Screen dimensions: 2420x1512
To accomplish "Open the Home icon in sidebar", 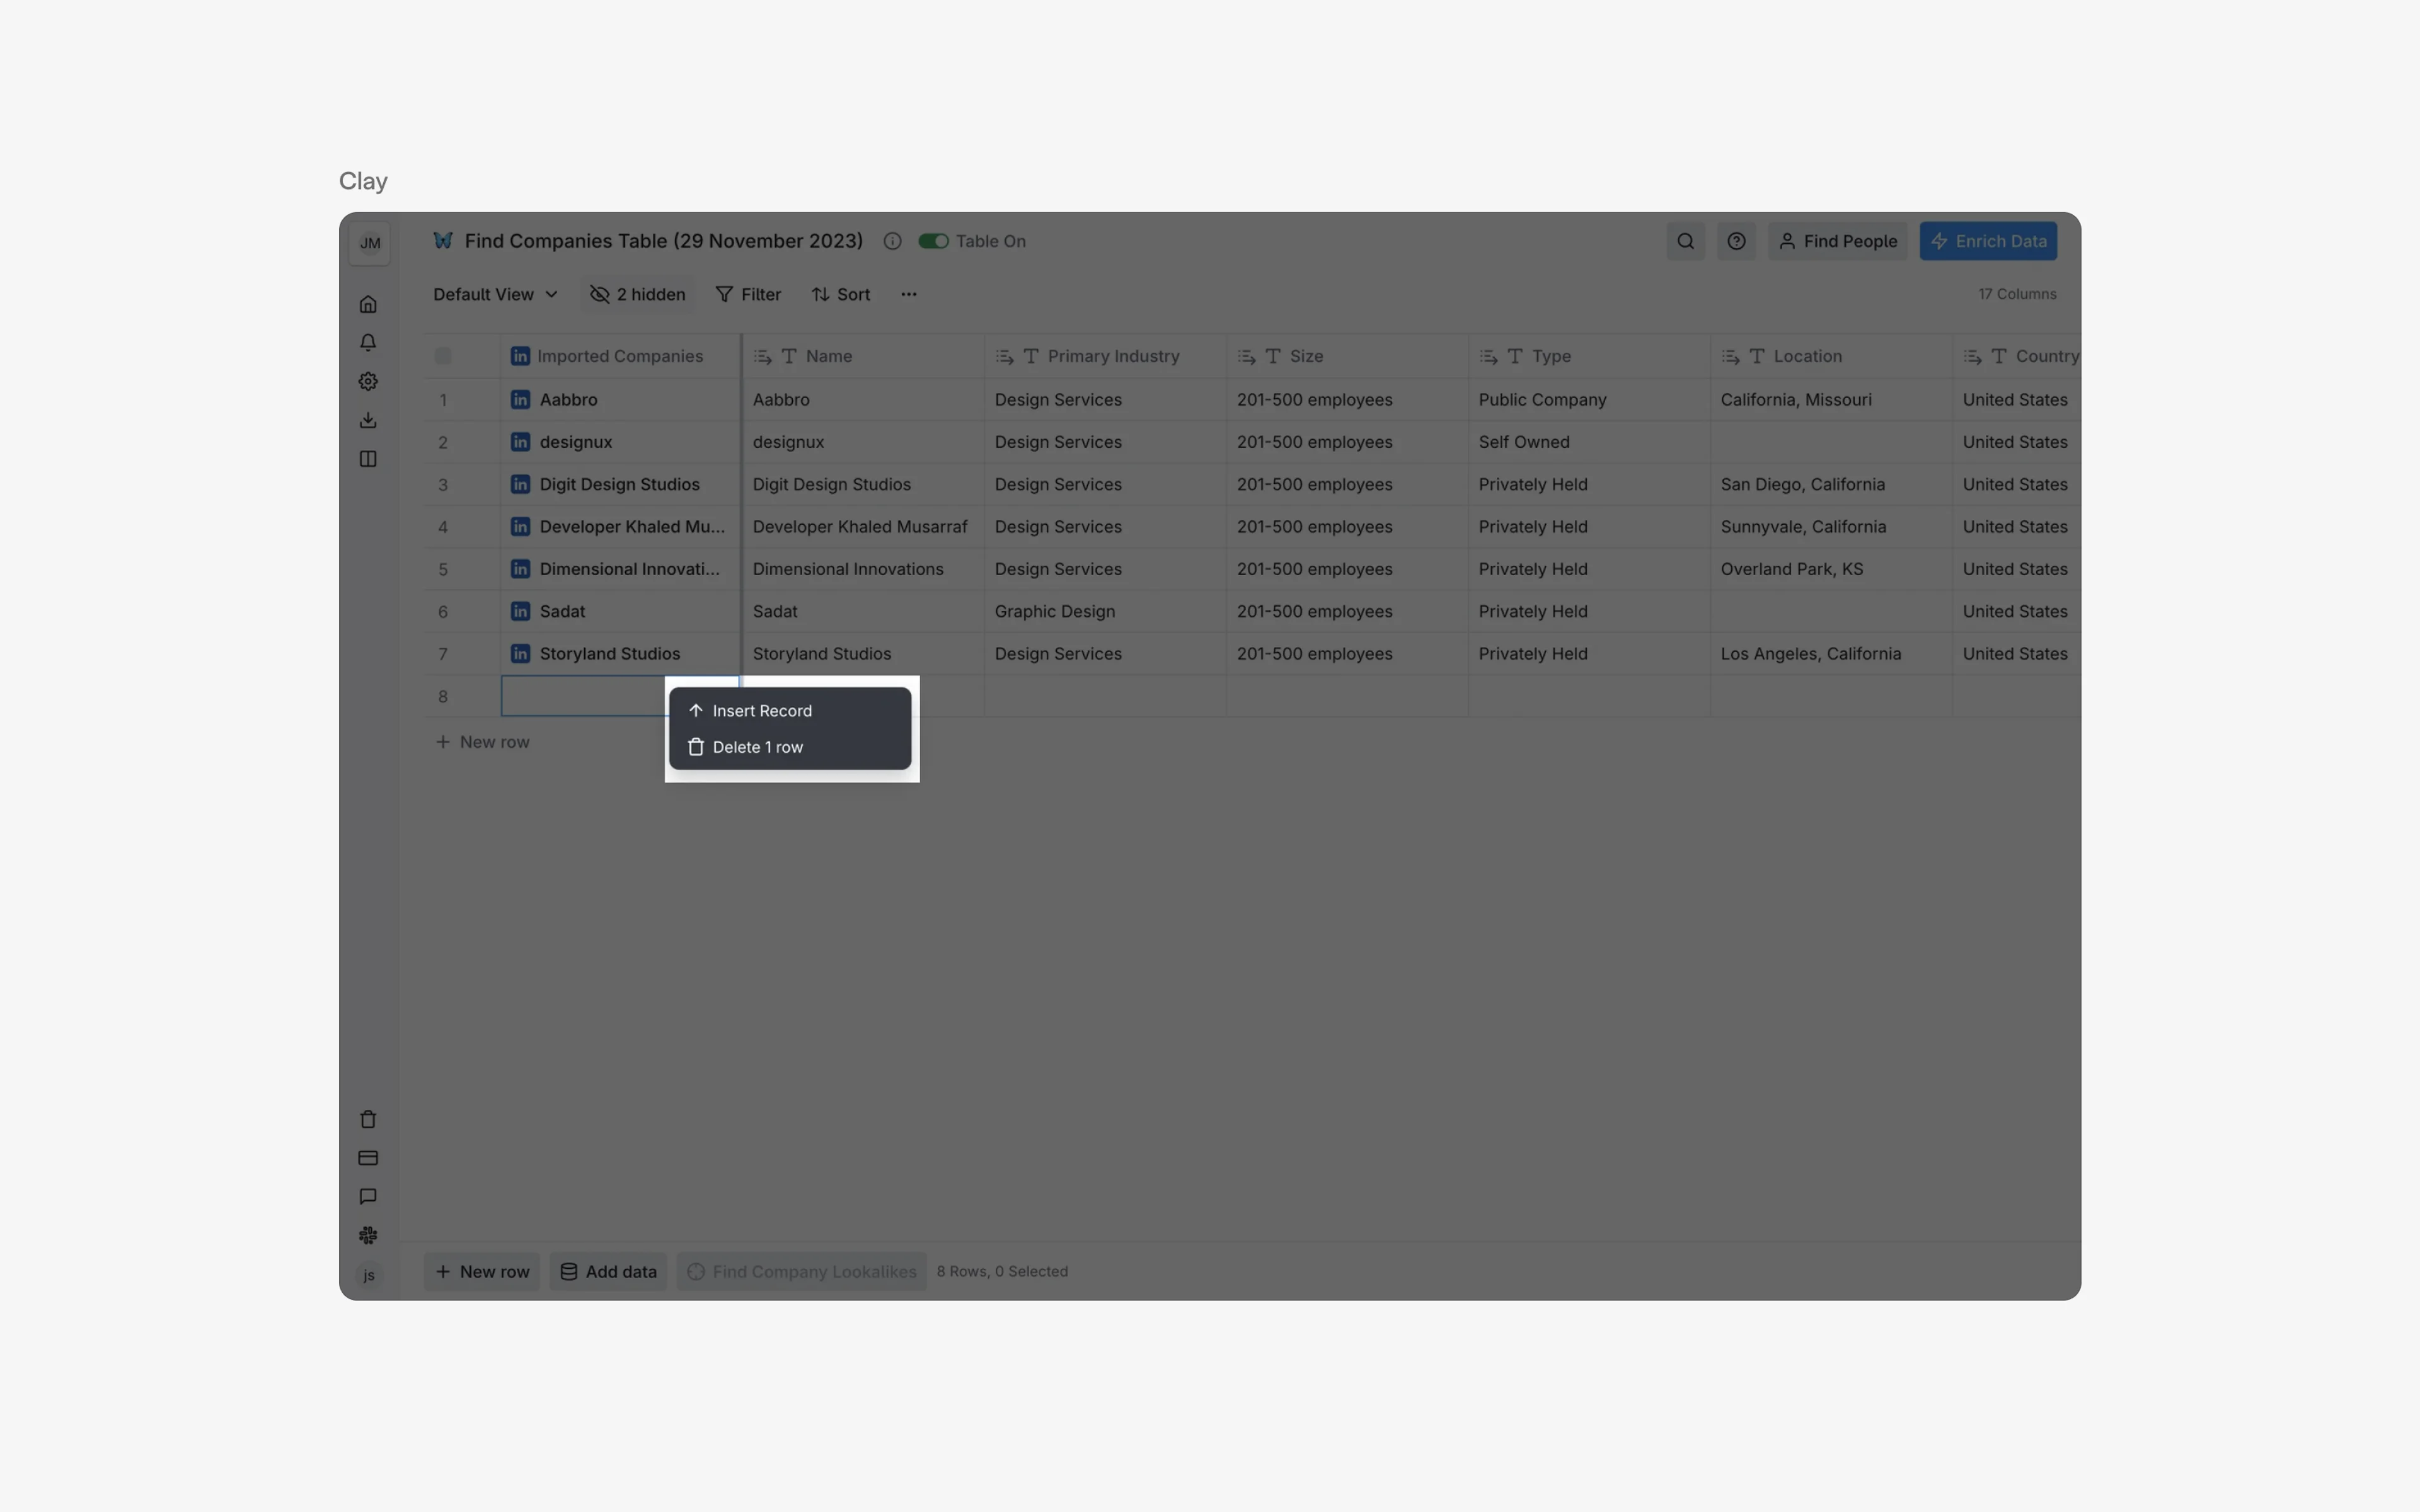I will (x=368, y=303).
